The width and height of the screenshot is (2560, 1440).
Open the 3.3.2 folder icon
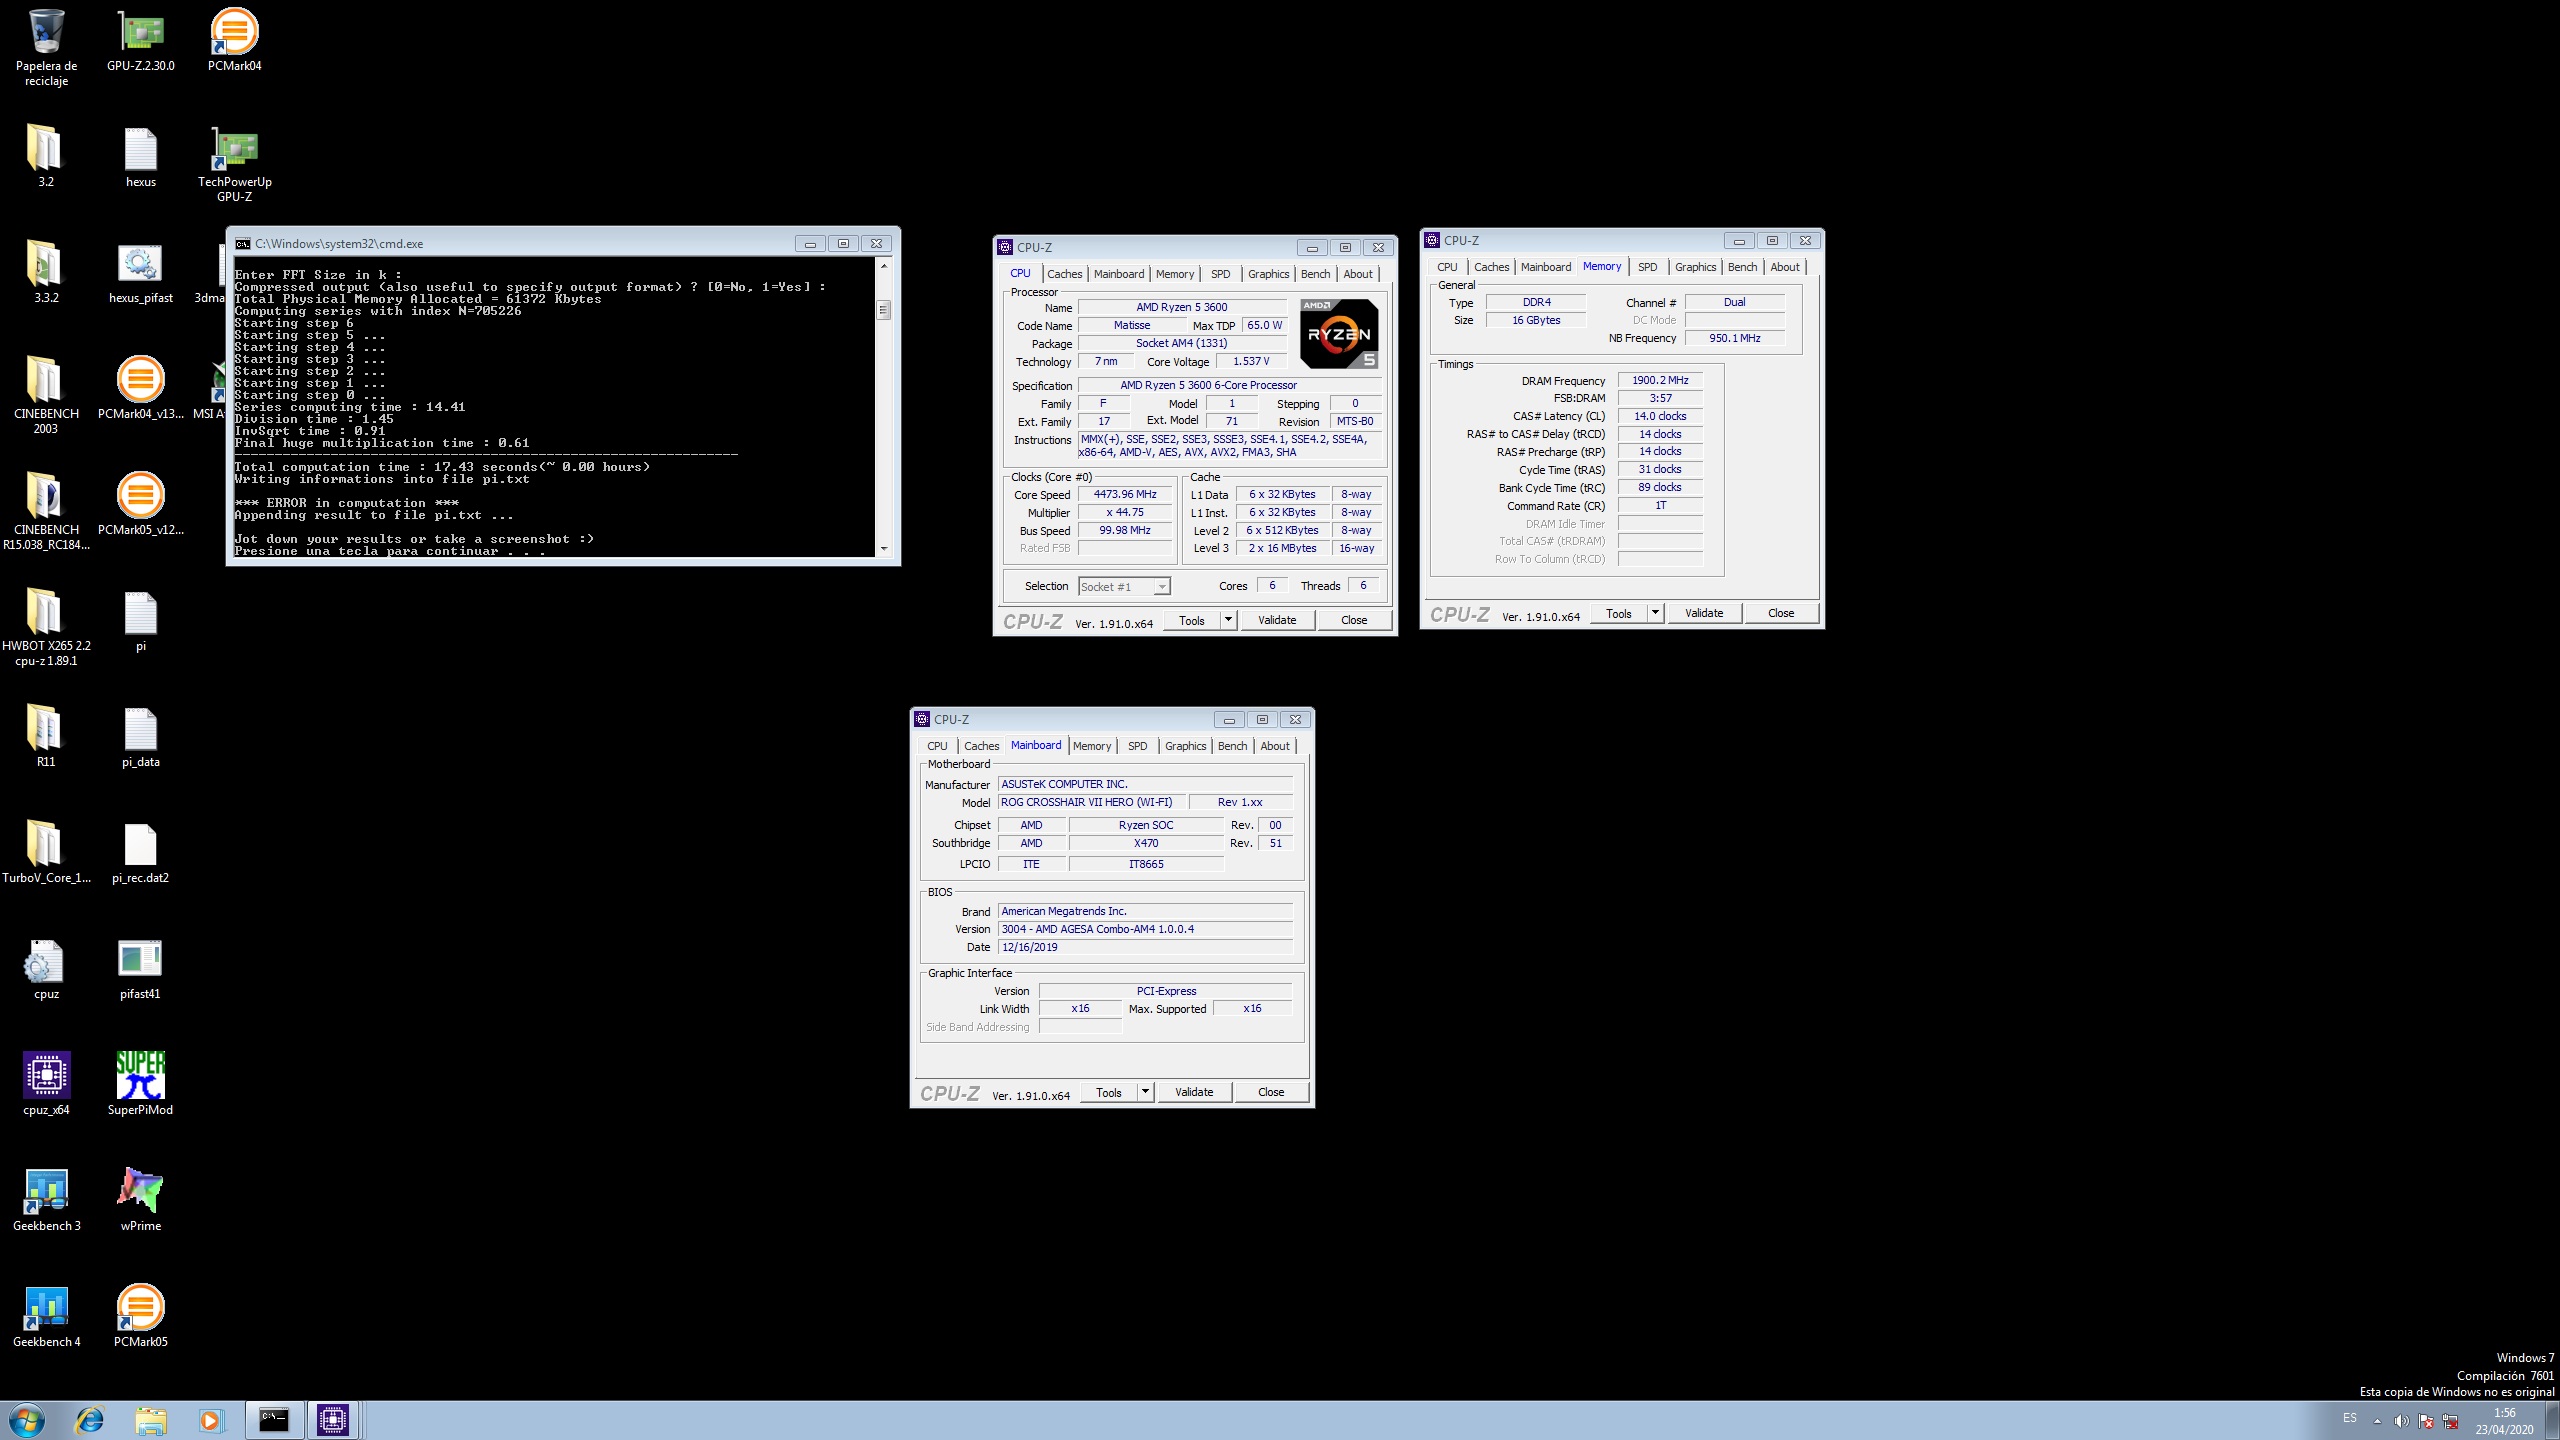pyautogui.click(x=46, y=273)
